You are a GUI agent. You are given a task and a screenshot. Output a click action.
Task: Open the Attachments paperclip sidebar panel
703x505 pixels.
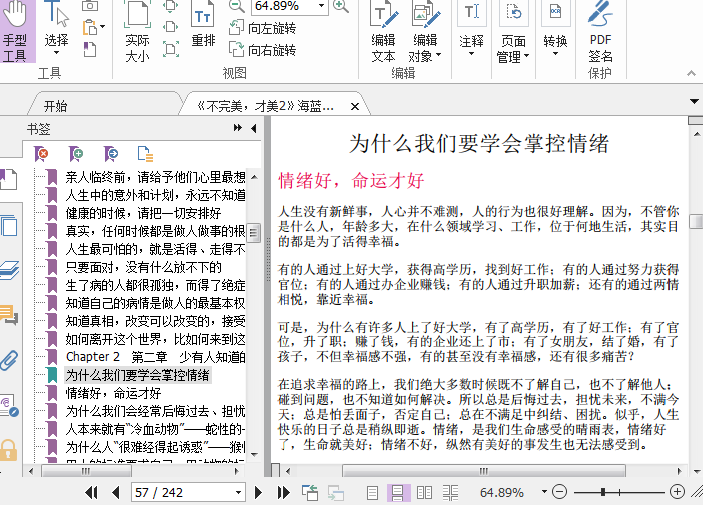9,360
